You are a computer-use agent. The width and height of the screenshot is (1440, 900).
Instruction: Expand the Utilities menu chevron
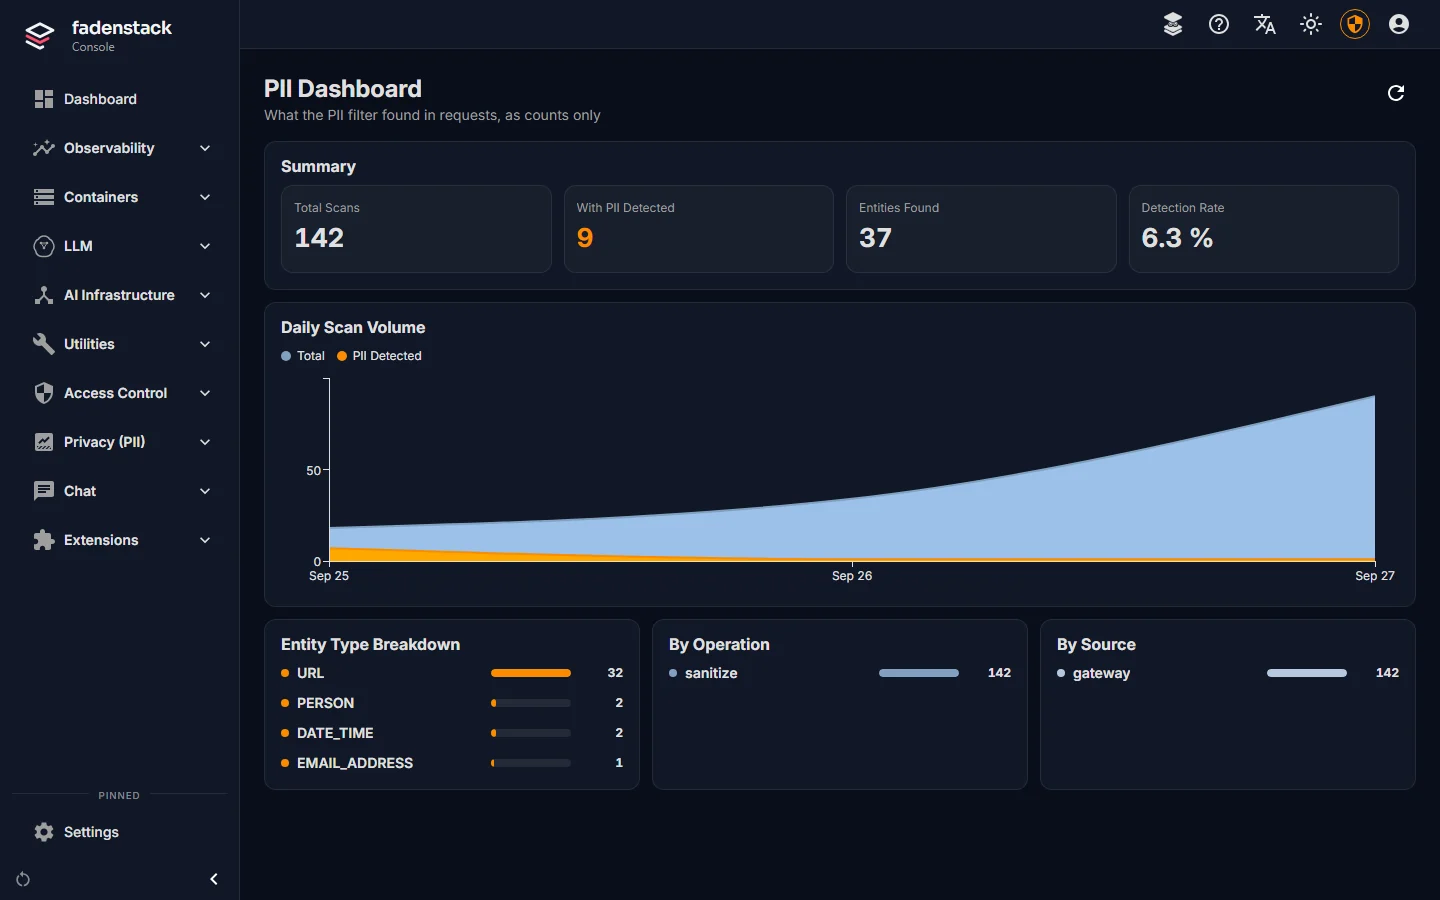pos(205,344)
